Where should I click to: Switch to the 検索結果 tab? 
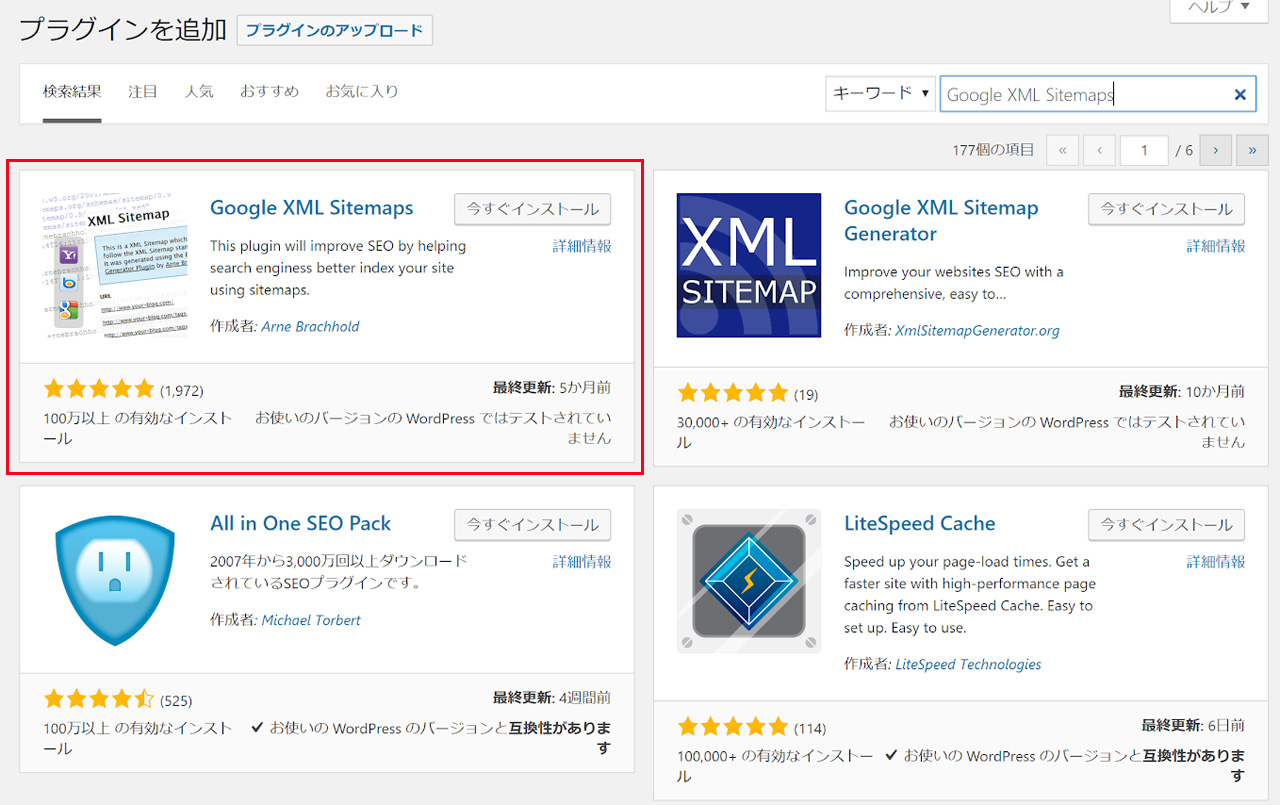(72, 92)
